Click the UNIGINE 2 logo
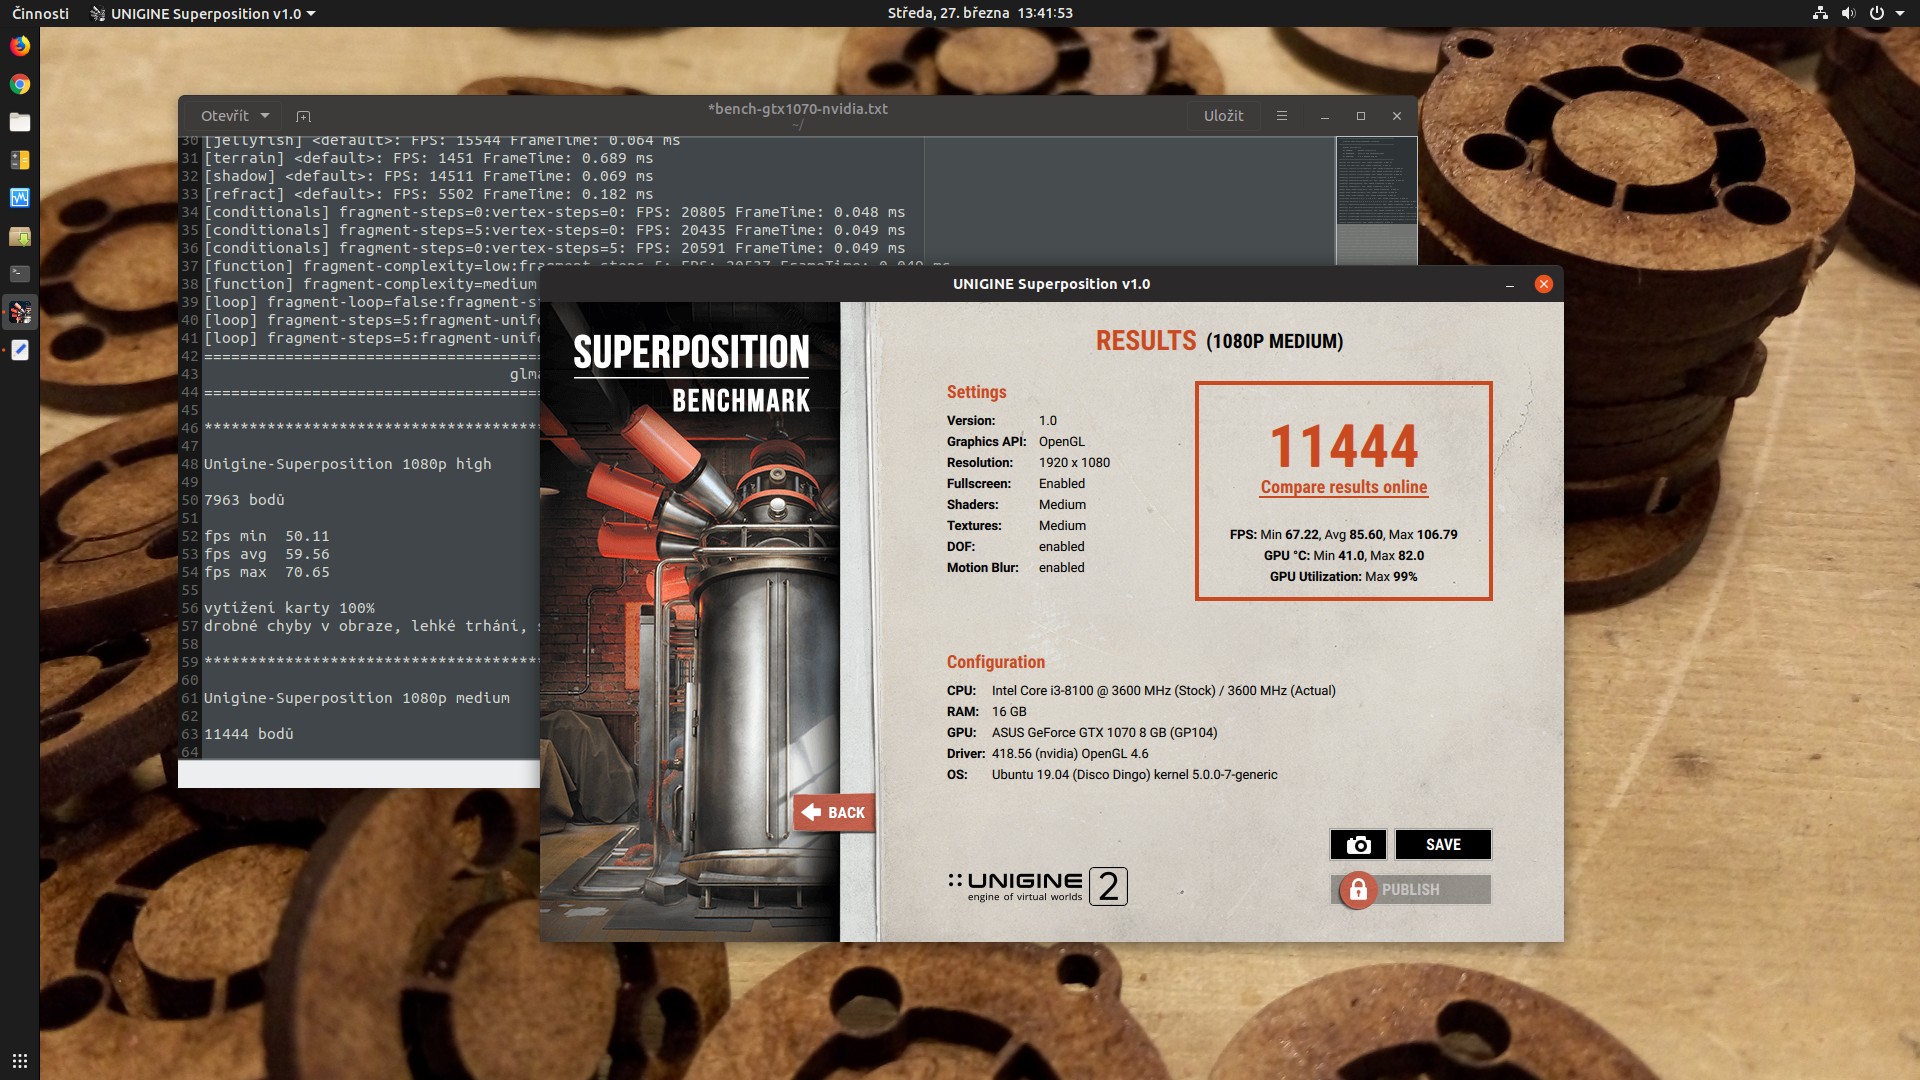The height and width of the screenshot is (1080, 1920). coord(1037,886)
